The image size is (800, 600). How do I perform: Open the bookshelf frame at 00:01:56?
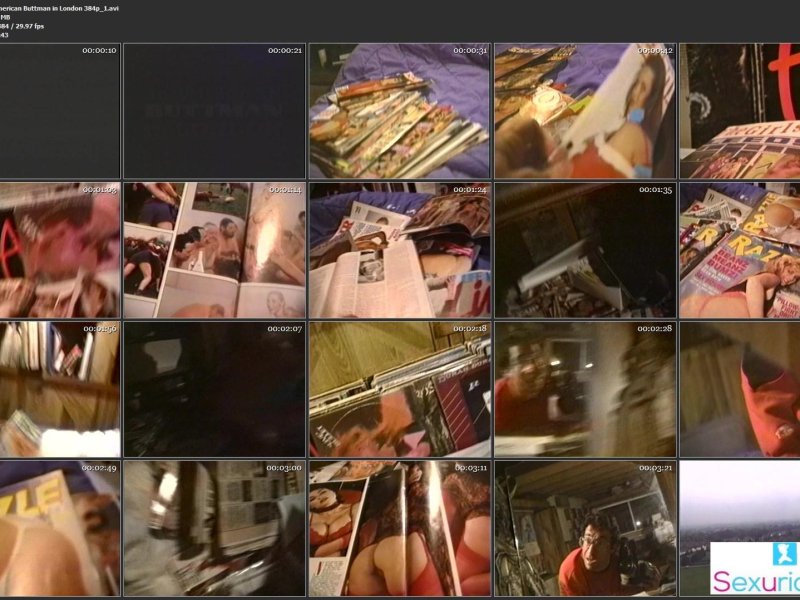60,389
